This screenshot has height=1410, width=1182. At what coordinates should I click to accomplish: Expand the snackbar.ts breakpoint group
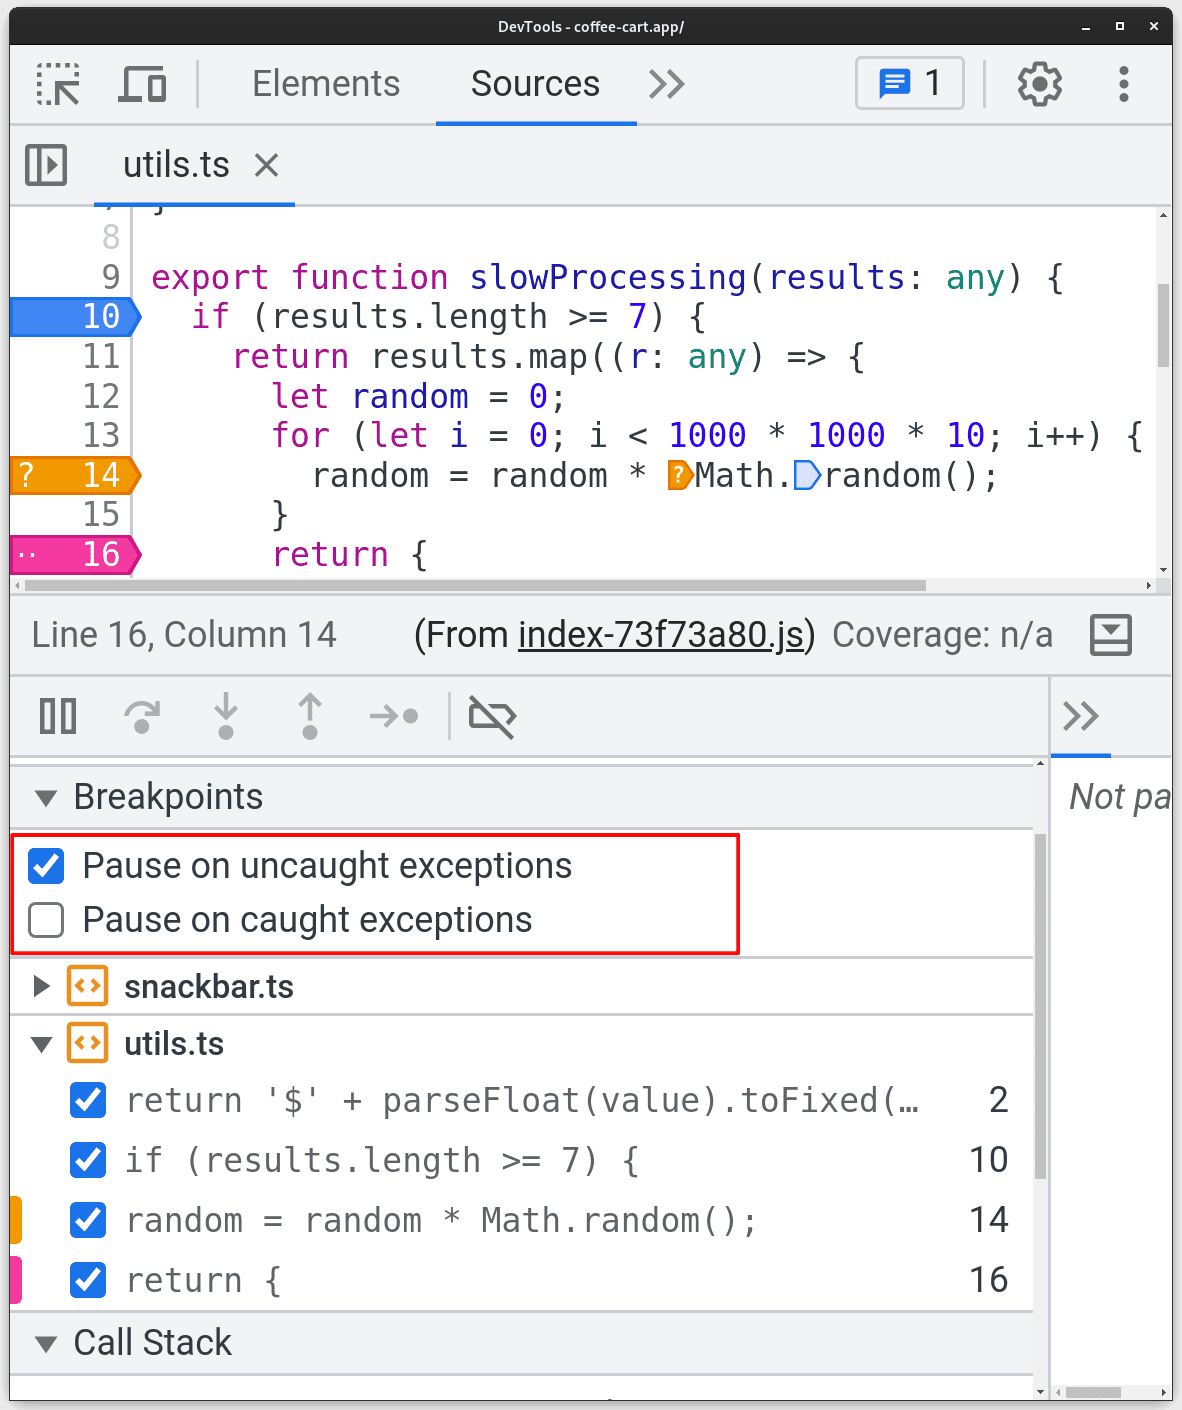(41, 986)
